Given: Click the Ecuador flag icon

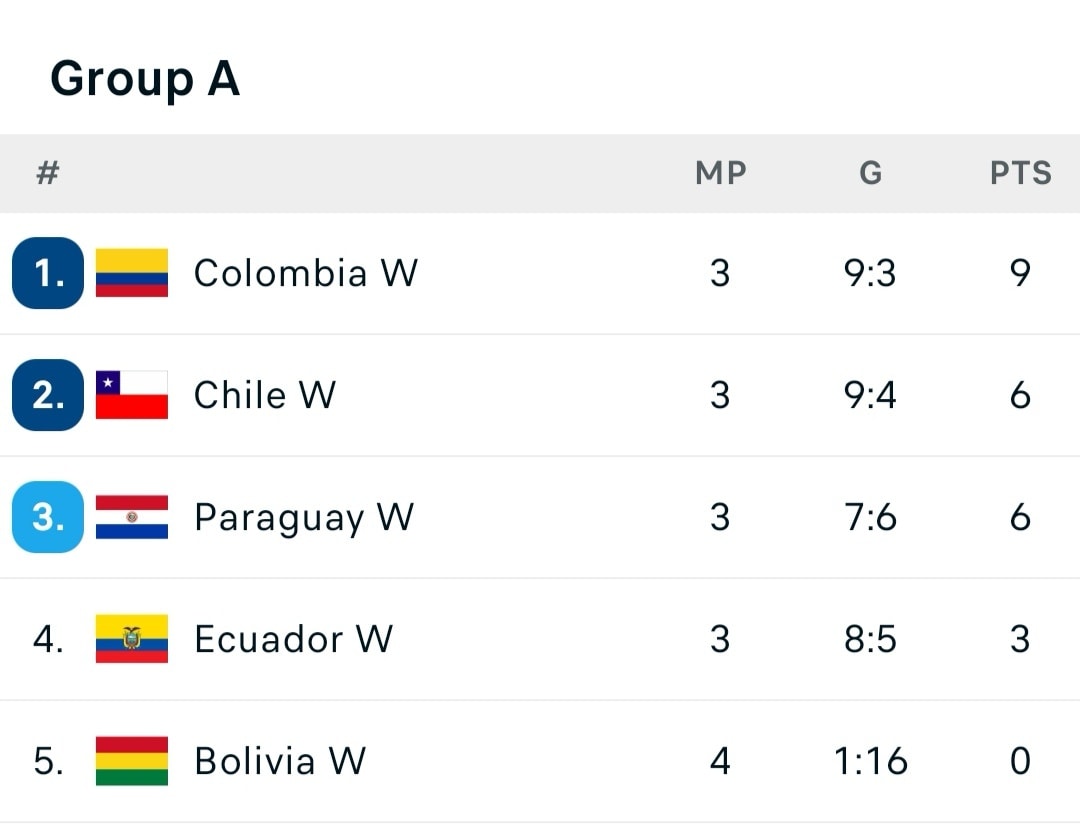Looking at the screenshot, I should point(132,639).
